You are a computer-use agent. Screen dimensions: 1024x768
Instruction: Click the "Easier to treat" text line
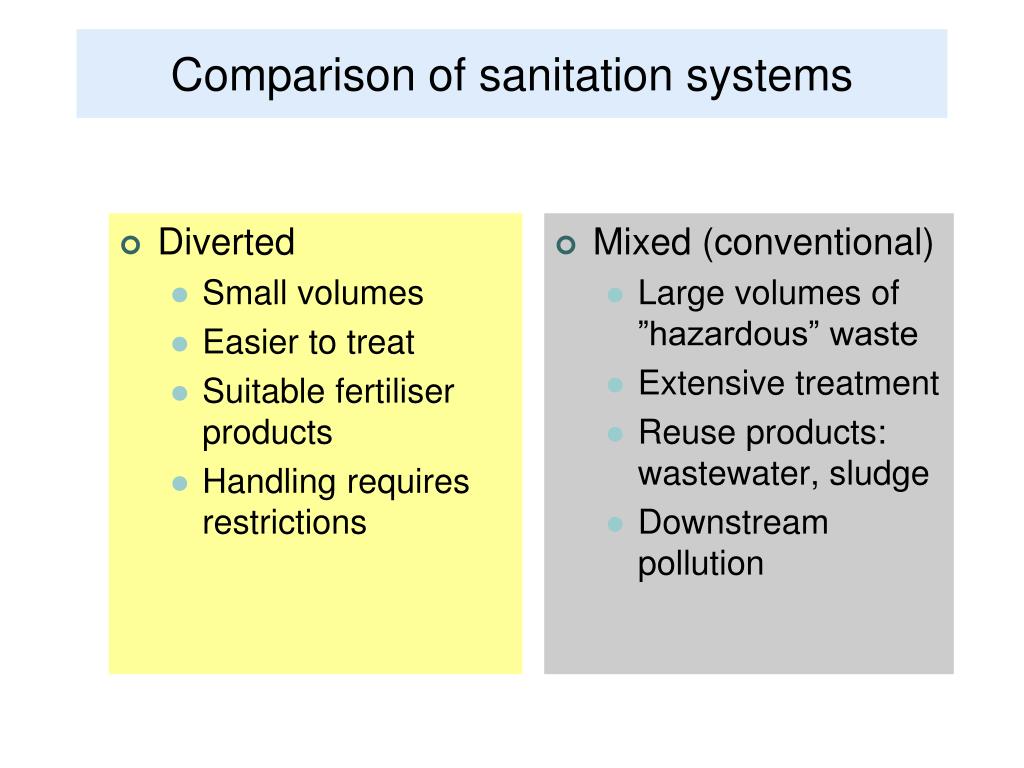tap(308, 342)
